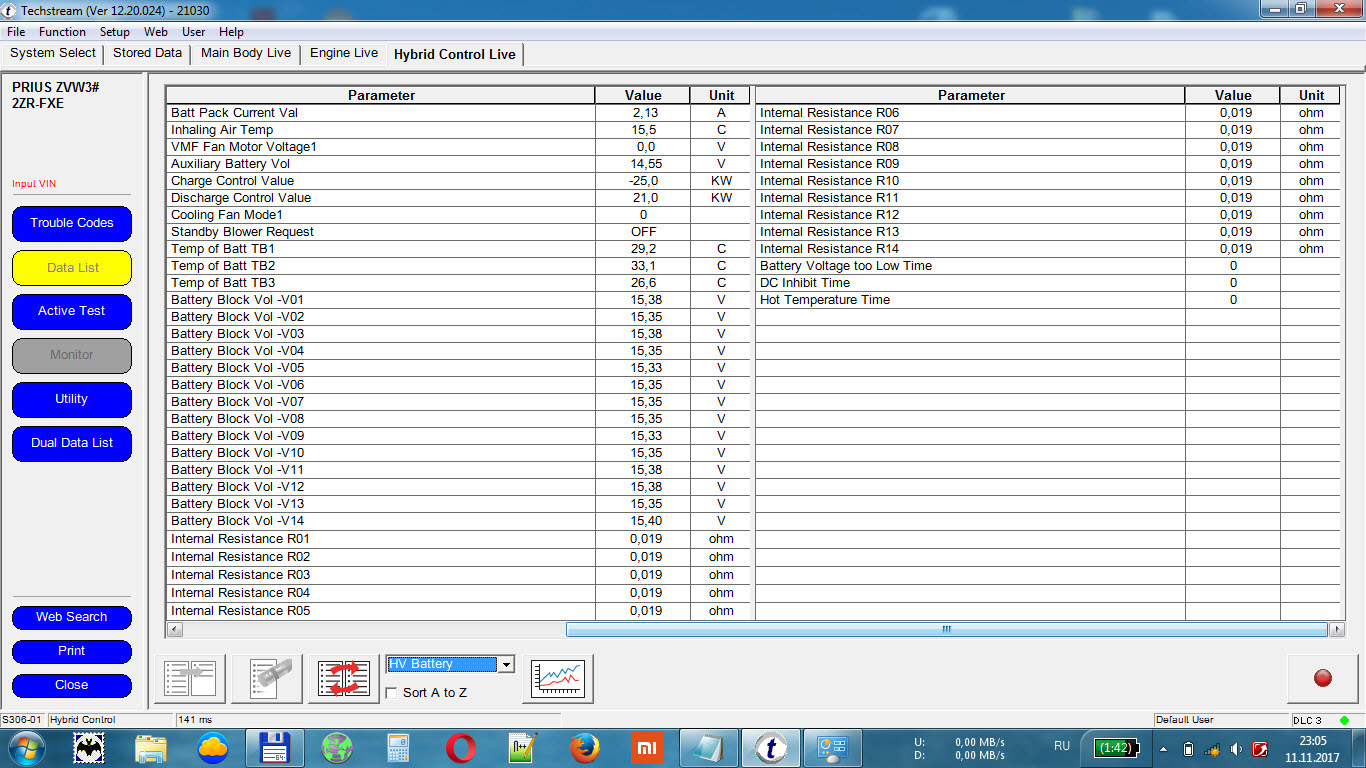Viewport: 1366px width, 768px height.
Task: Click the Web Search button
Action: coord(72,617)
